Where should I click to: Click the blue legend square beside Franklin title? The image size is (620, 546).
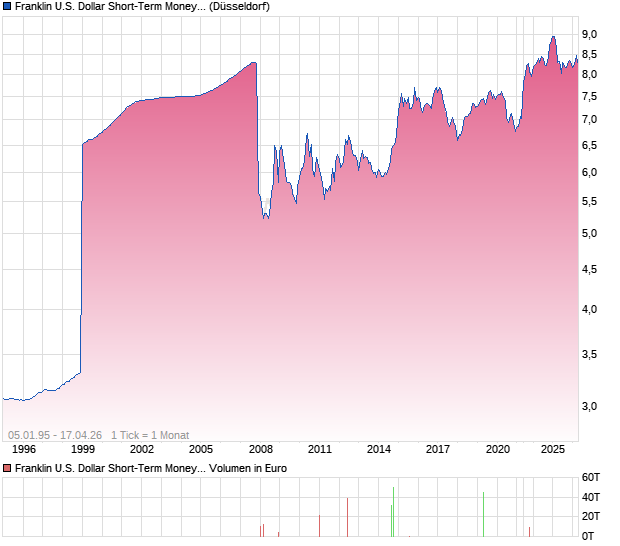tap(7, 6)
